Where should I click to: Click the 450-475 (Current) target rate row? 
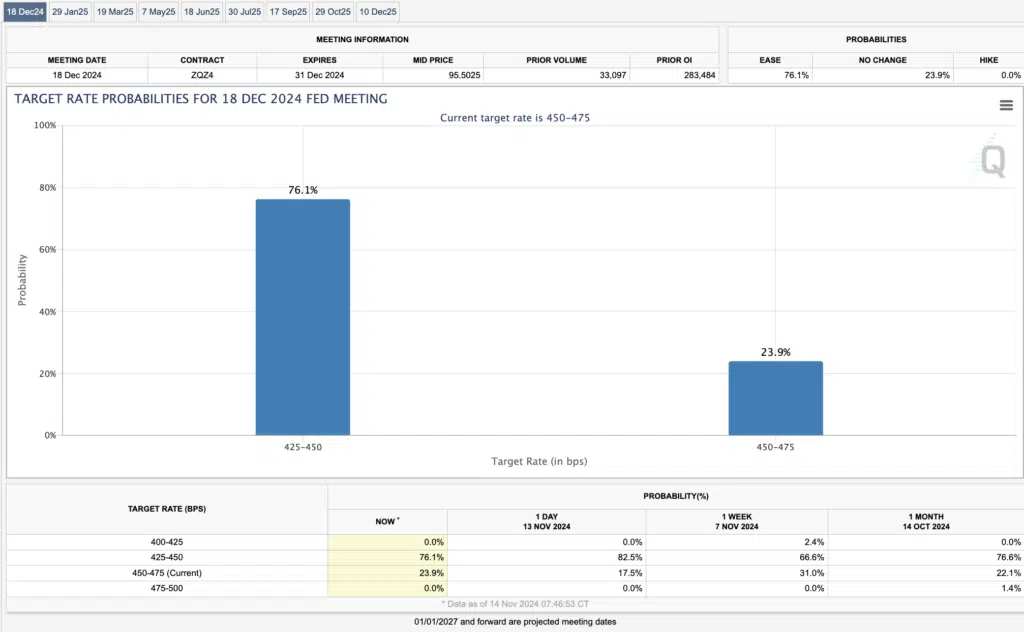(x=167, y=573)
